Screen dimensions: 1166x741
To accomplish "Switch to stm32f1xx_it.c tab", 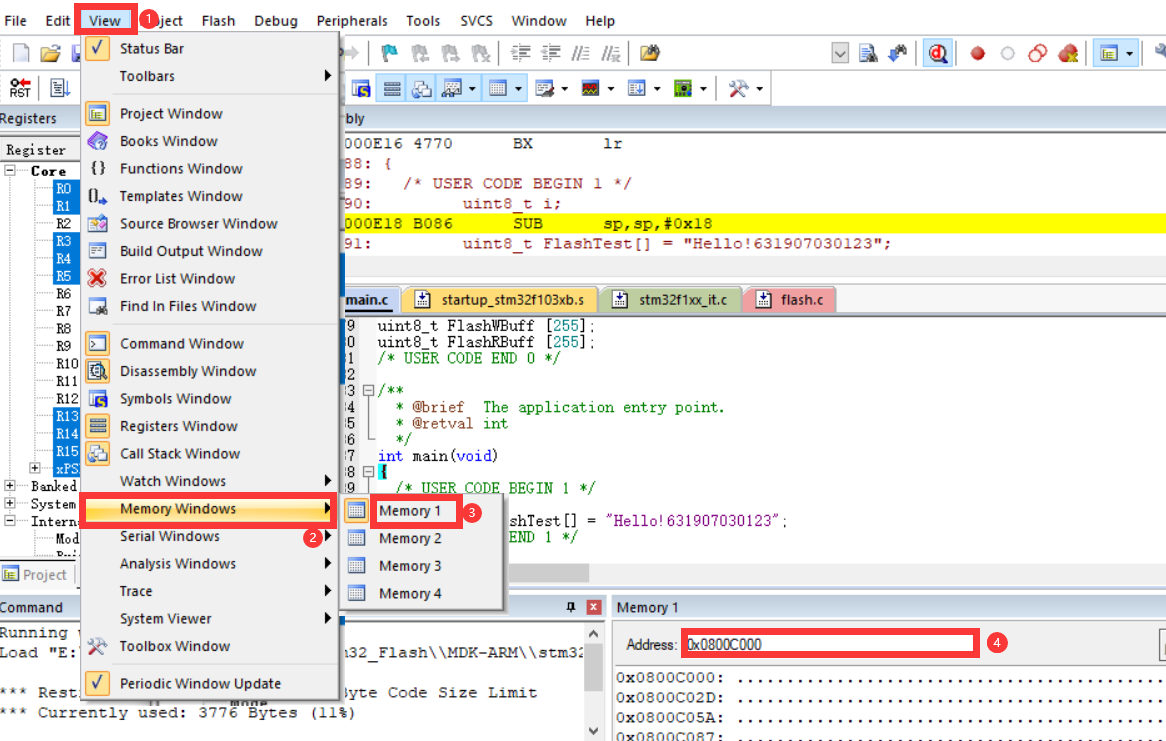I will coord(671,300).
